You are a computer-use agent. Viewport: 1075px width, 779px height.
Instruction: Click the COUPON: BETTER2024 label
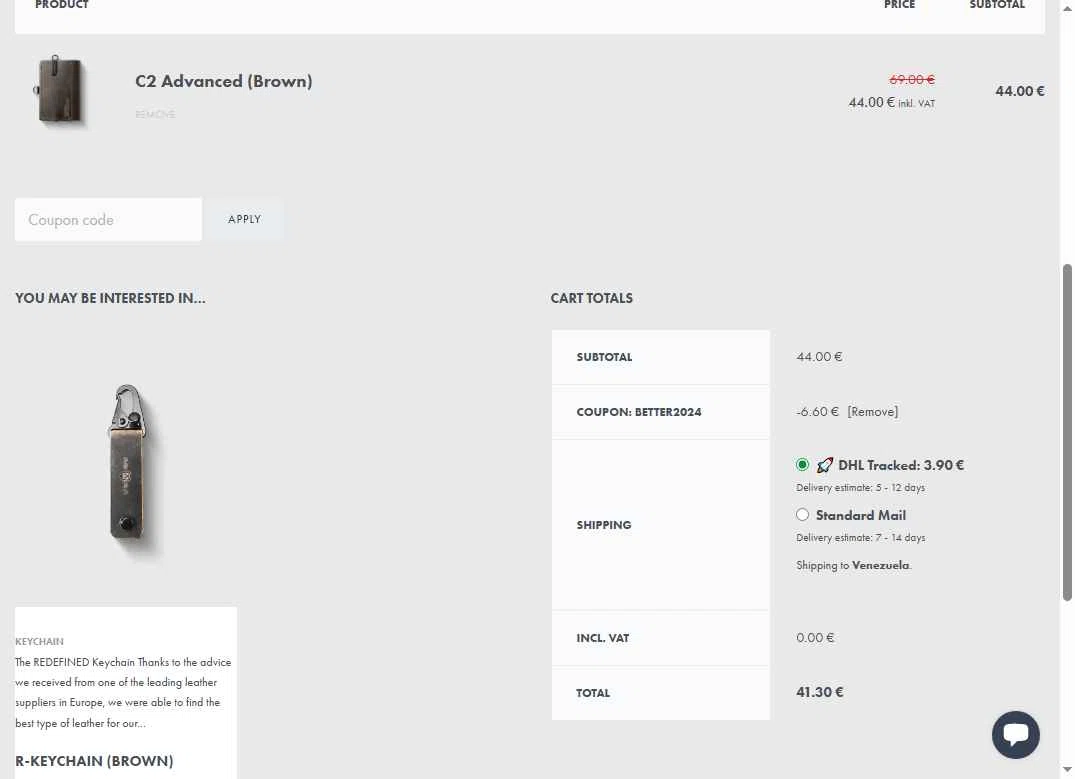coord(639,411)
